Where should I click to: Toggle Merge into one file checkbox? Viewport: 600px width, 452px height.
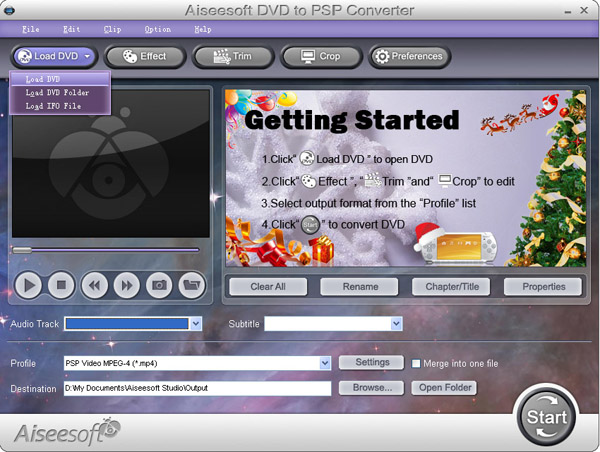[416, 364]
